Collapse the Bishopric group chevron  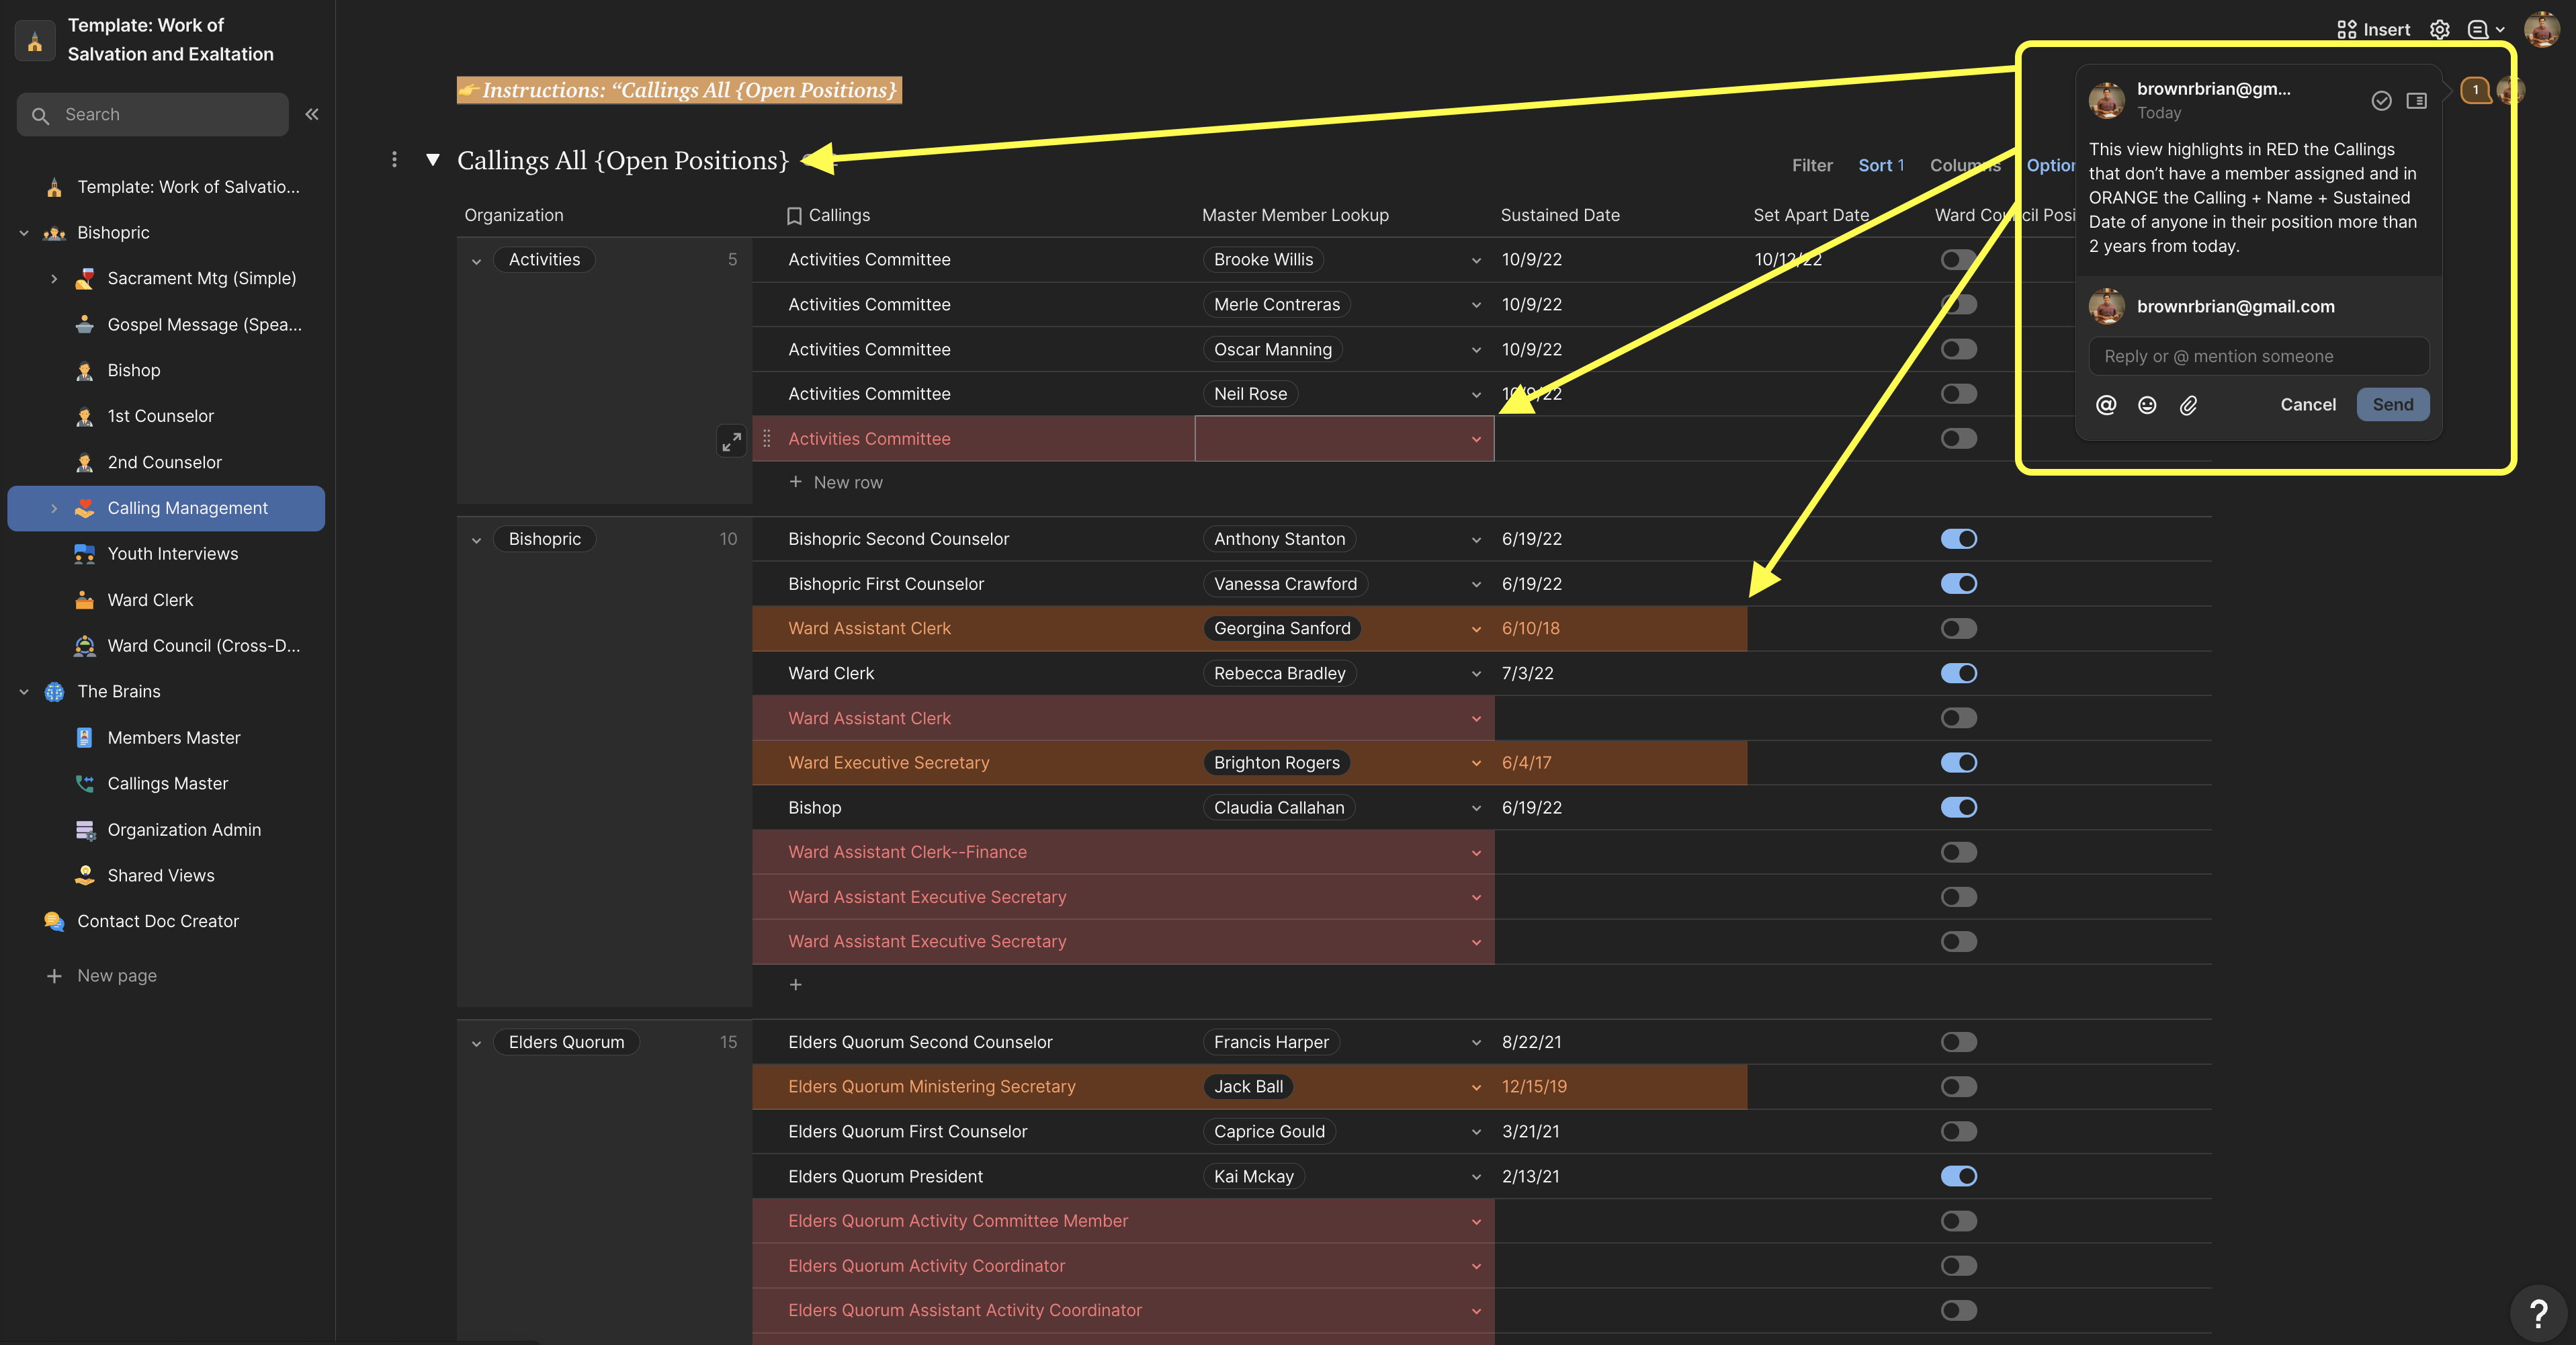pos(476,540)
